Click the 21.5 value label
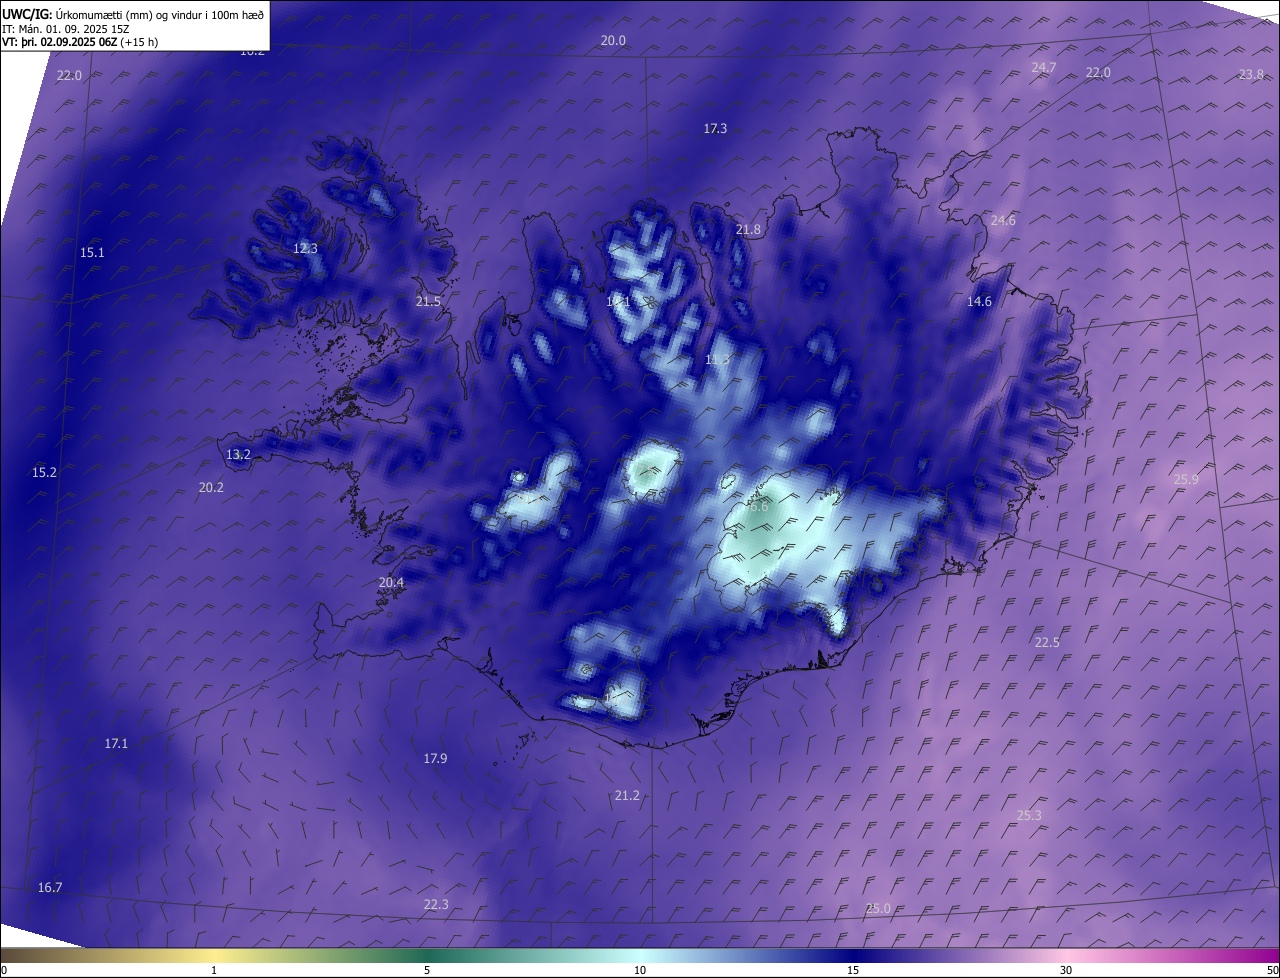Screen dimensions: 1280x978 tap(428, 302)
